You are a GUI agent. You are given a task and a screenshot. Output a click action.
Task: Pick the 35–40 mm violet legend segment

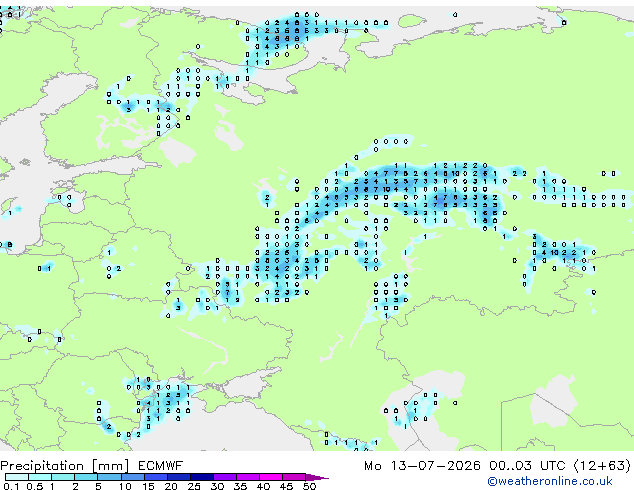(248, 477)
